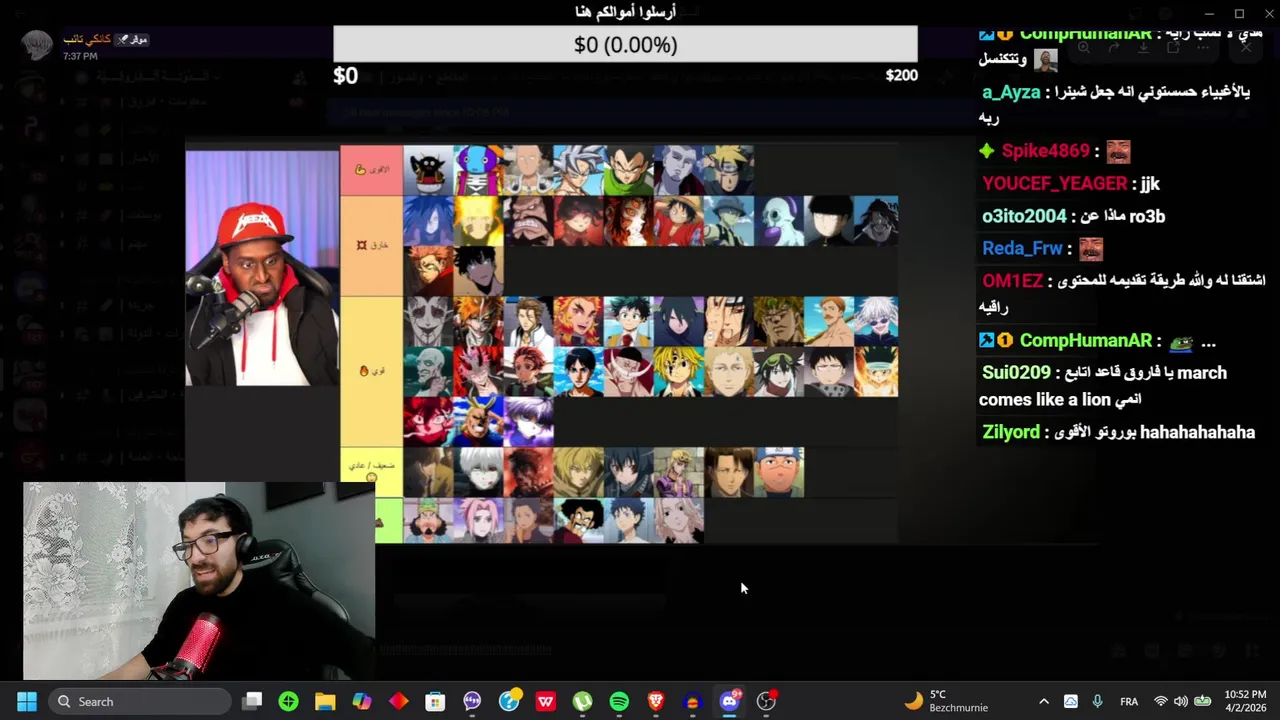
Task: Select Frieza thumbnail in second tier
Action: click(x=778, y=220)
